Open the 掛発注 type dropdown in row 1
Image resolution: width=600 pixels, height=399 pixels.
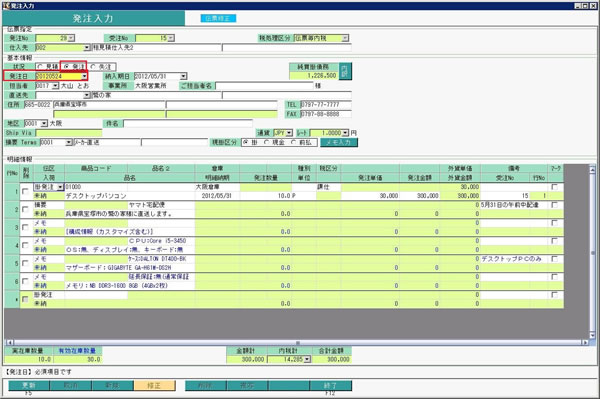coord(60,187)
